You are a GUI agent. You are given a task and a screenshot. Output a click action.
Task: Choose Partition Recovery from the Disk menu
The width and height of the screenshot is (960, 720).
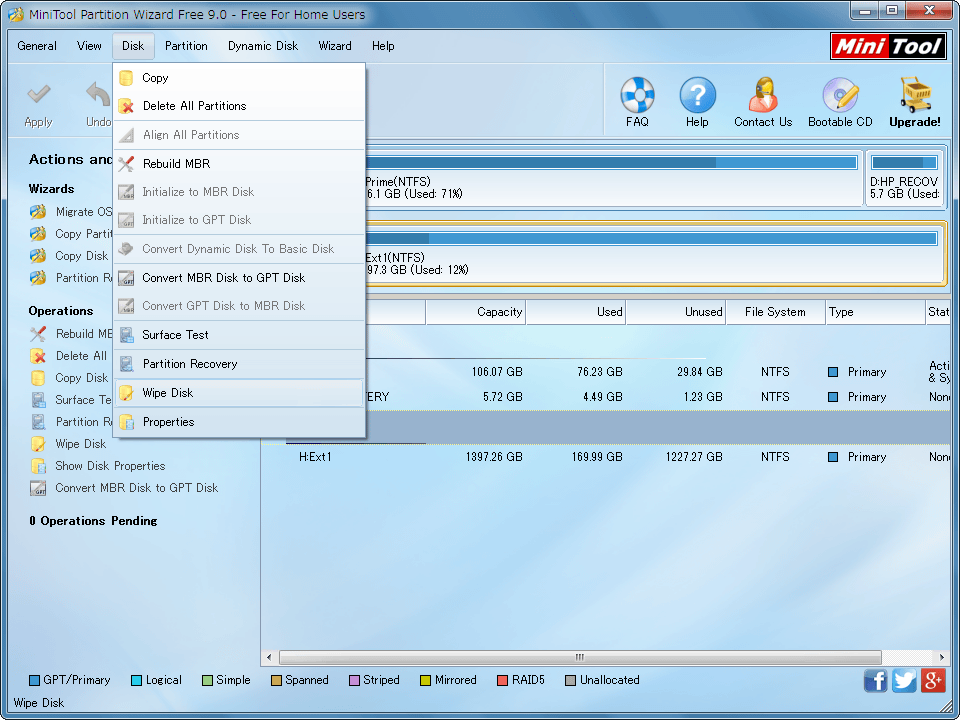(239, 364)
